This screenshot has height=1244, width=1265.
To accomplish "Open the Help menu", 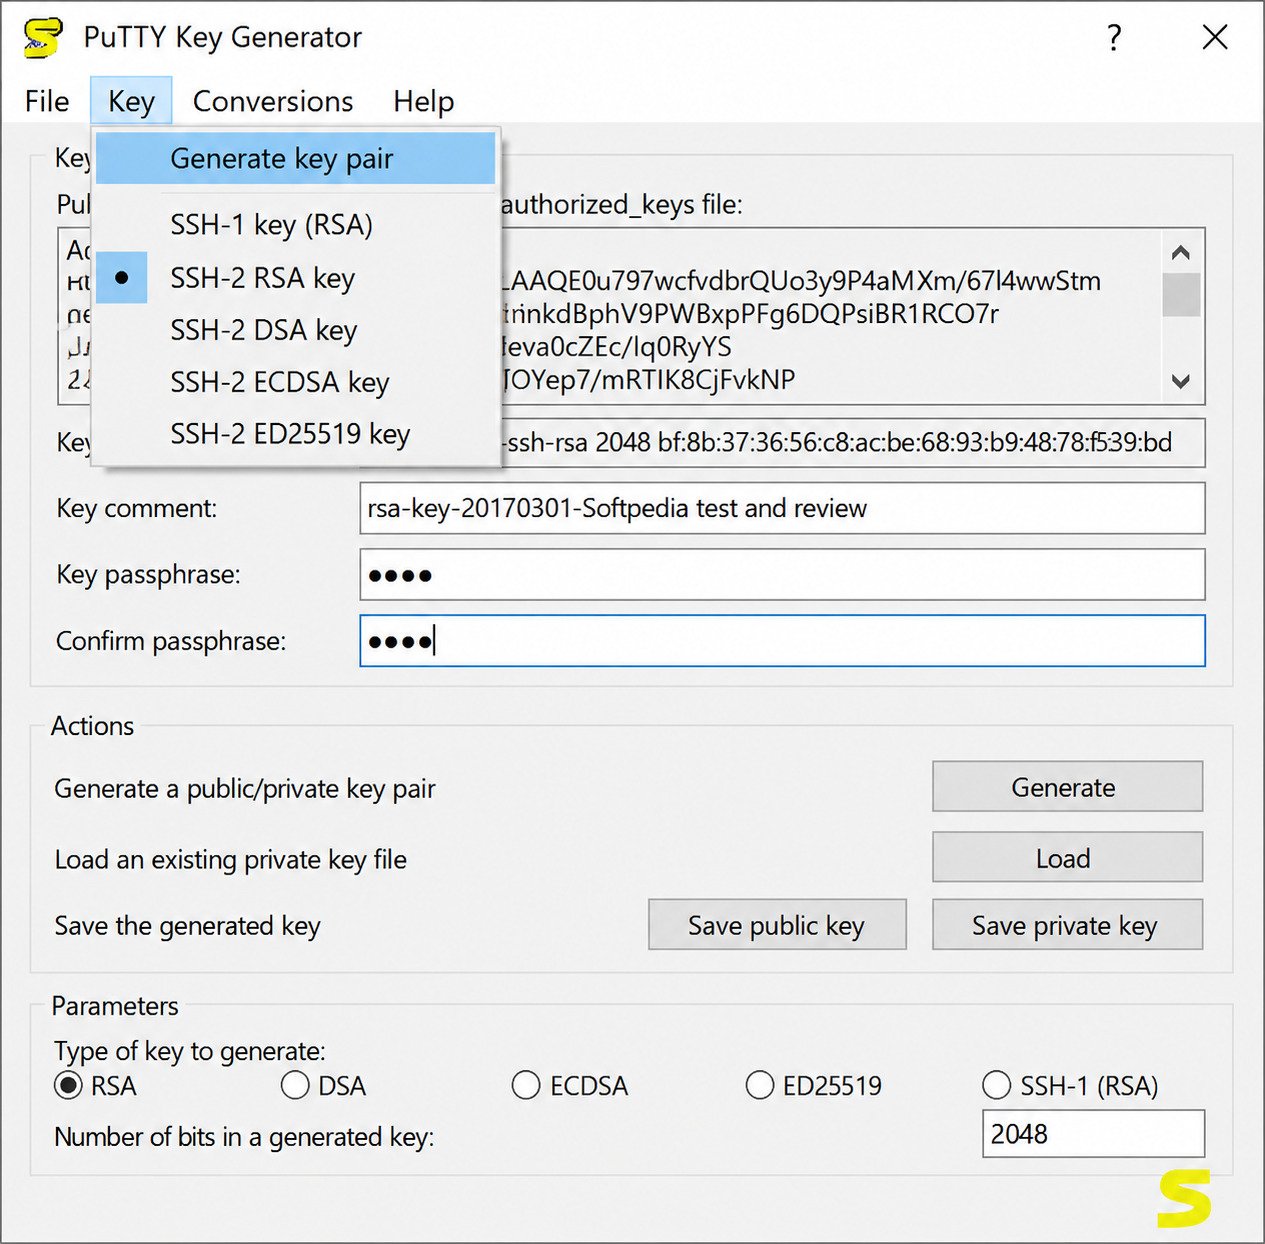I will click(423, 101).
